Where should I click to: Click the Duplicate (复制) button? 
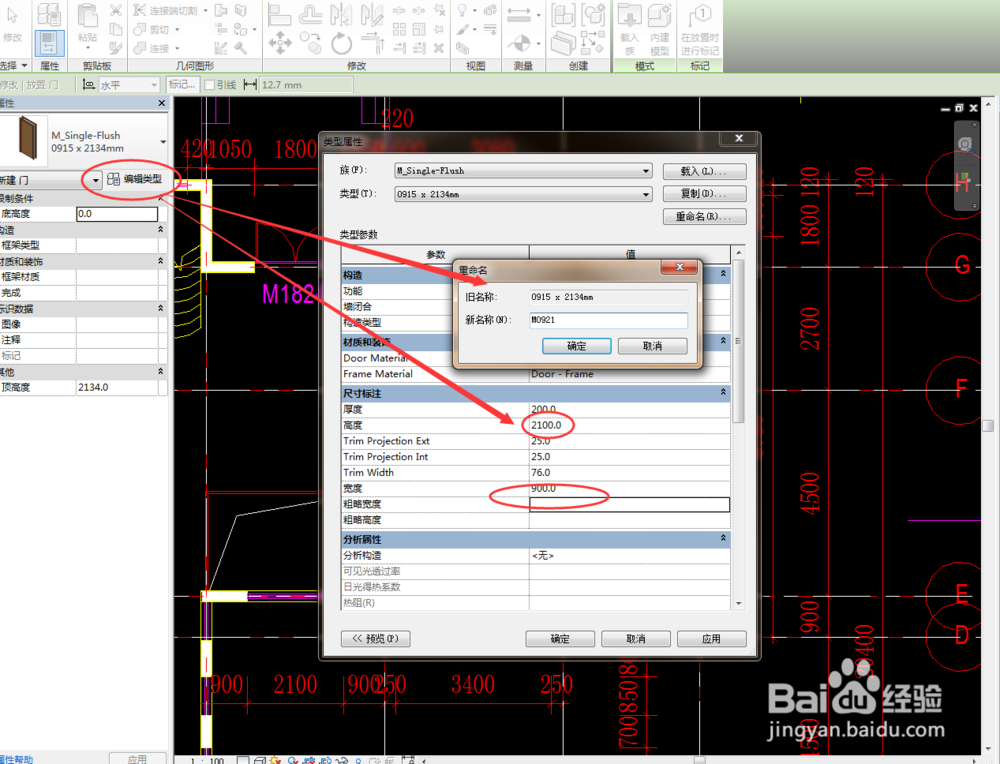(704, 193)
